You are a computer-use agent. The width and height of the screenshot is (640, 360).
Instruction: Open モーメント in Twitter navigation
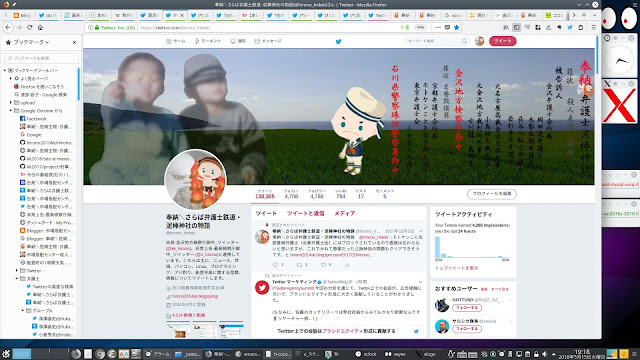208,41
